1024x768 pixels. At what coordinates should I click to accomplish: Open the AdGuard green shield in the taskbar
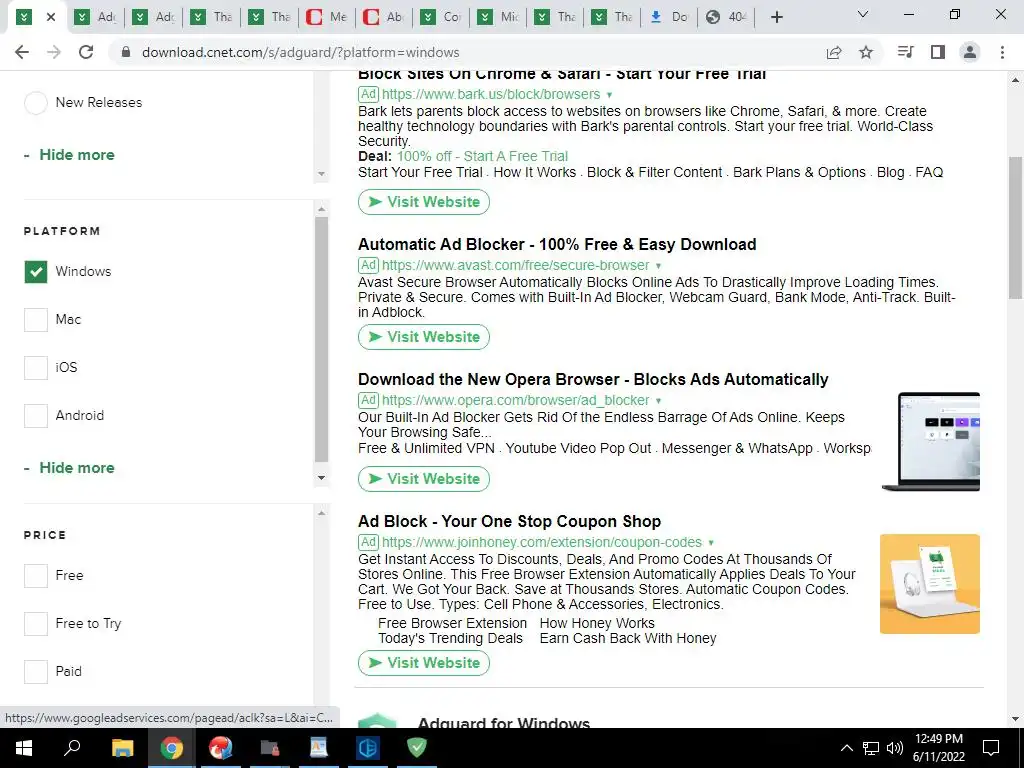(x=417, y=748)
